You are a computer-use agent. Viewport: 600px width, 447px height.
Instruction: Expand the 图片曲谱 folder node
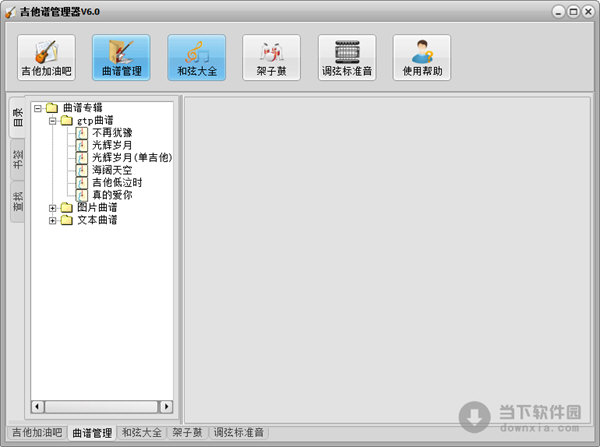pyautogui.click(x=52, y=208)
